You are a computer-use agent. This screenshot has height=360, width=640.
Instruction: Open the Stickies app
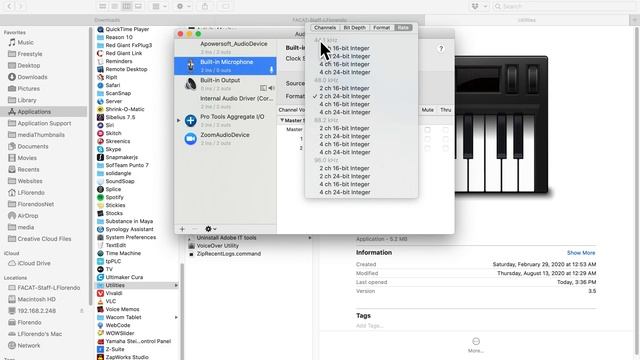(111, 205)
